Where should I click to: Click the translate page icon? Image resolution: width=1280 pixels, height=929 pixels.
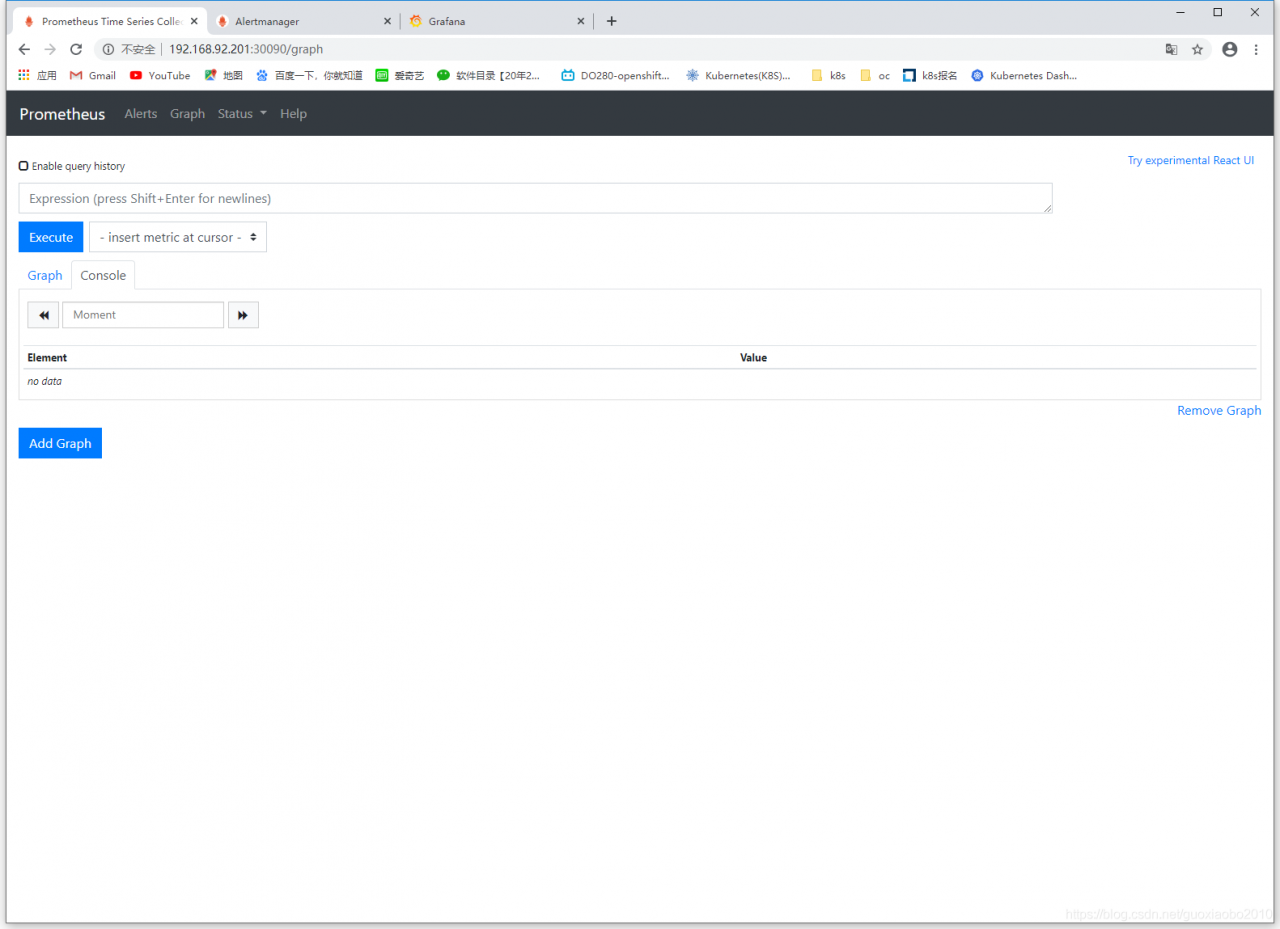tap(1171, 49)
